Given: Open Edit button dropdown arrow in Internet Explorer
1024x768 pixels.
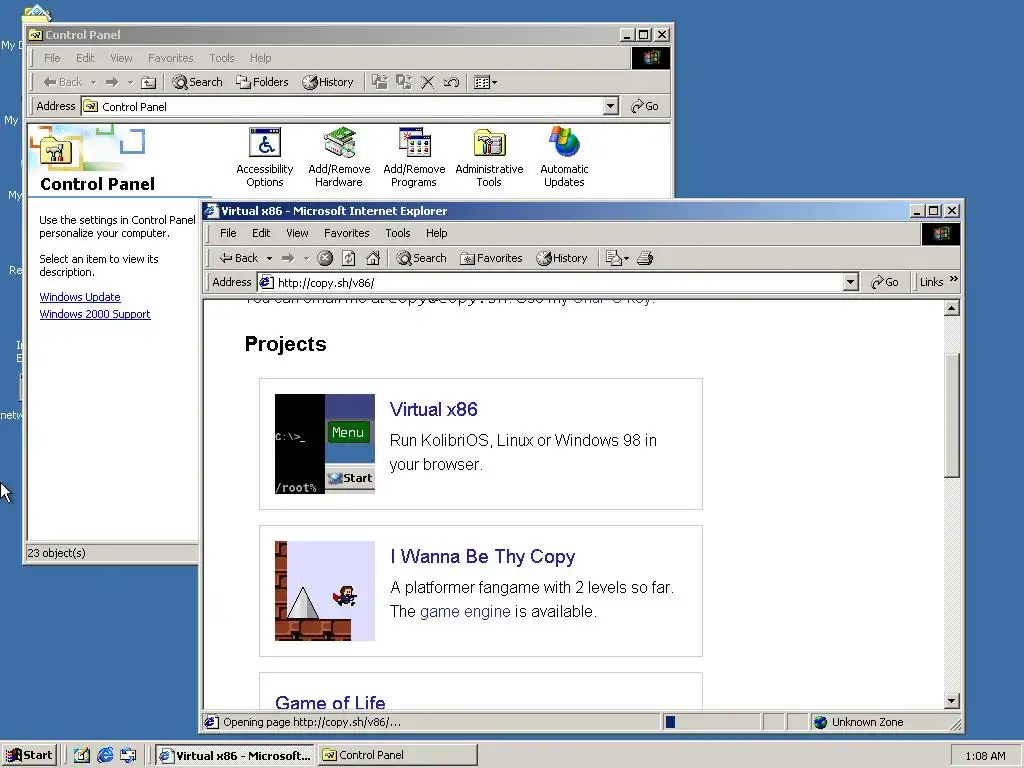Looking at the screenshot, I should [626, 259].
